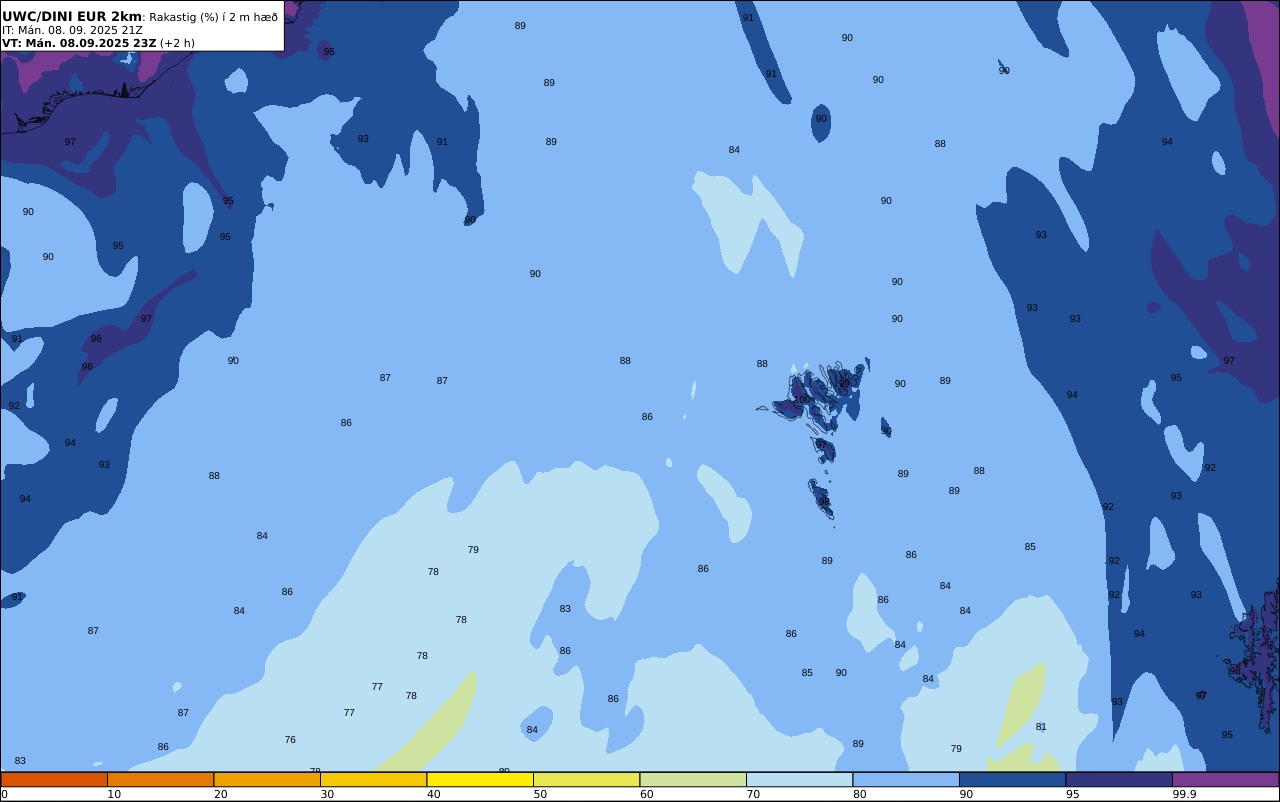Click the medium blue 90–95 legend swatch
1280x802 pixels.
pos(1012,779)
